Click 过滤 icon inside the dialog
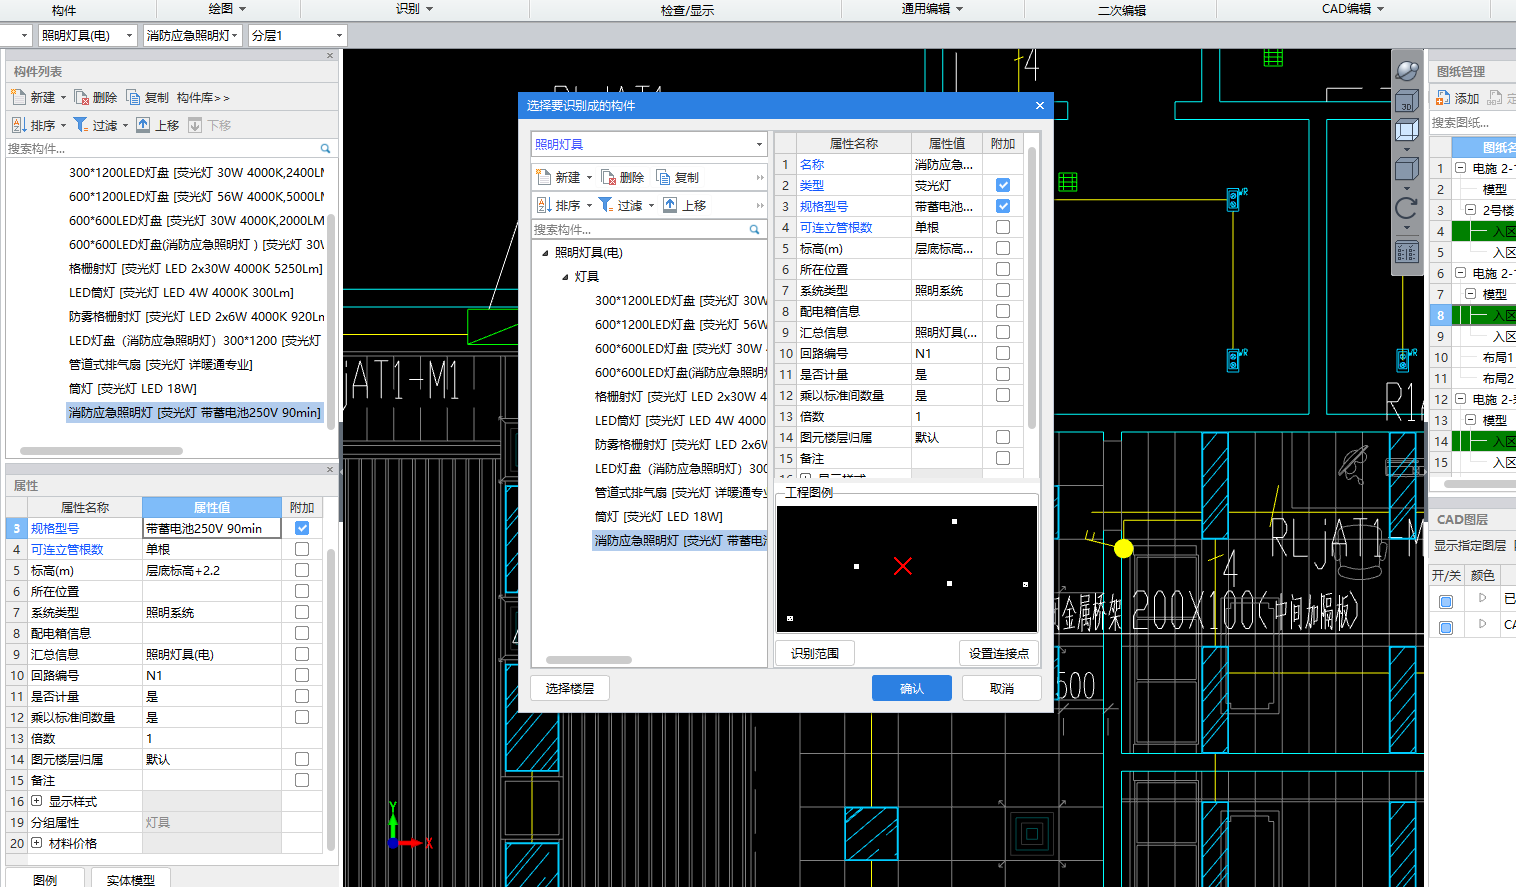The width and height of the screenshot is (1516, 887). [606, 205]
